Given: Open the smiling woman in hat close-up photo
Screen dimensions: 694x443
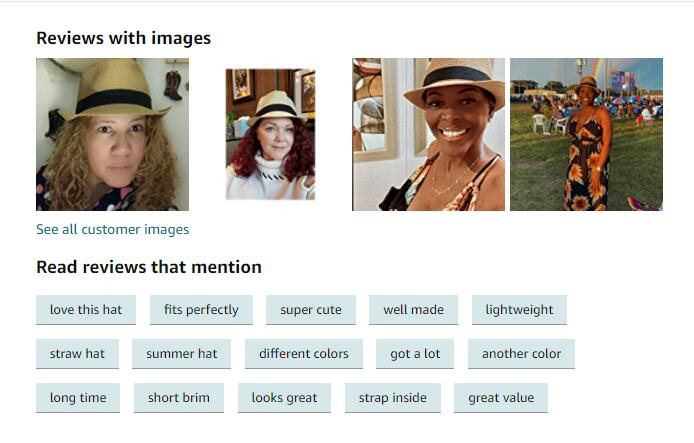Looking at the screenshot, I should click(x=428, y=134).
